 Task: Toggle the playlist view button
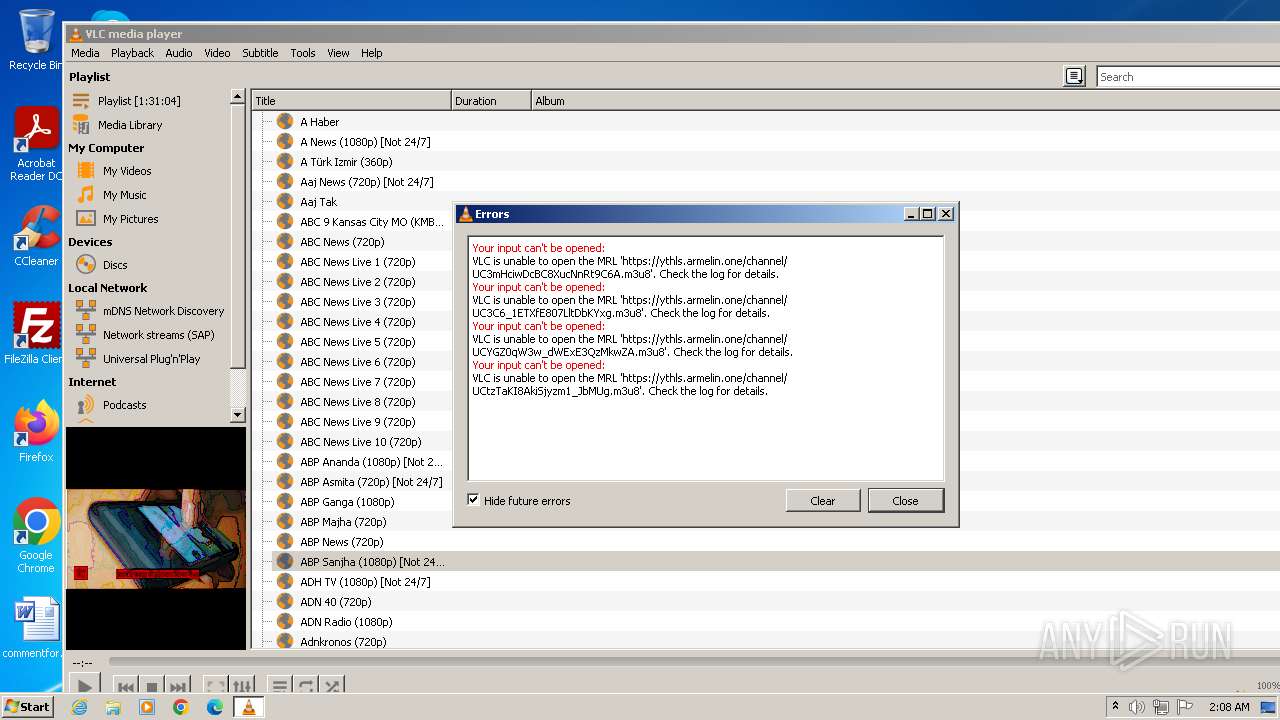280,686
